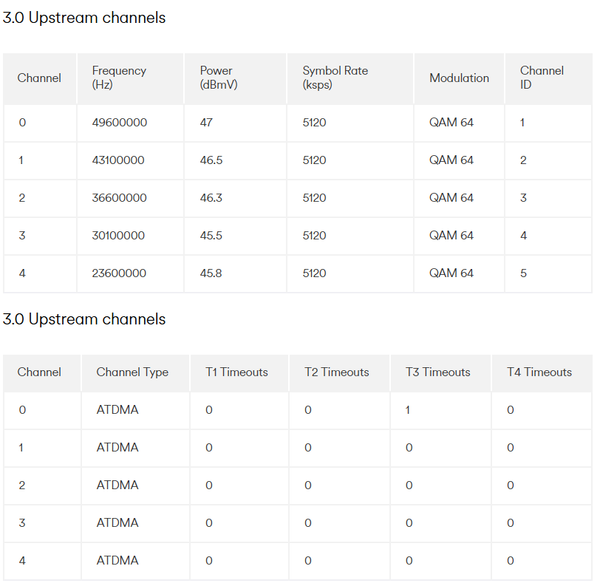Select the Power (dBmV) column header

[x=217, y=78]
